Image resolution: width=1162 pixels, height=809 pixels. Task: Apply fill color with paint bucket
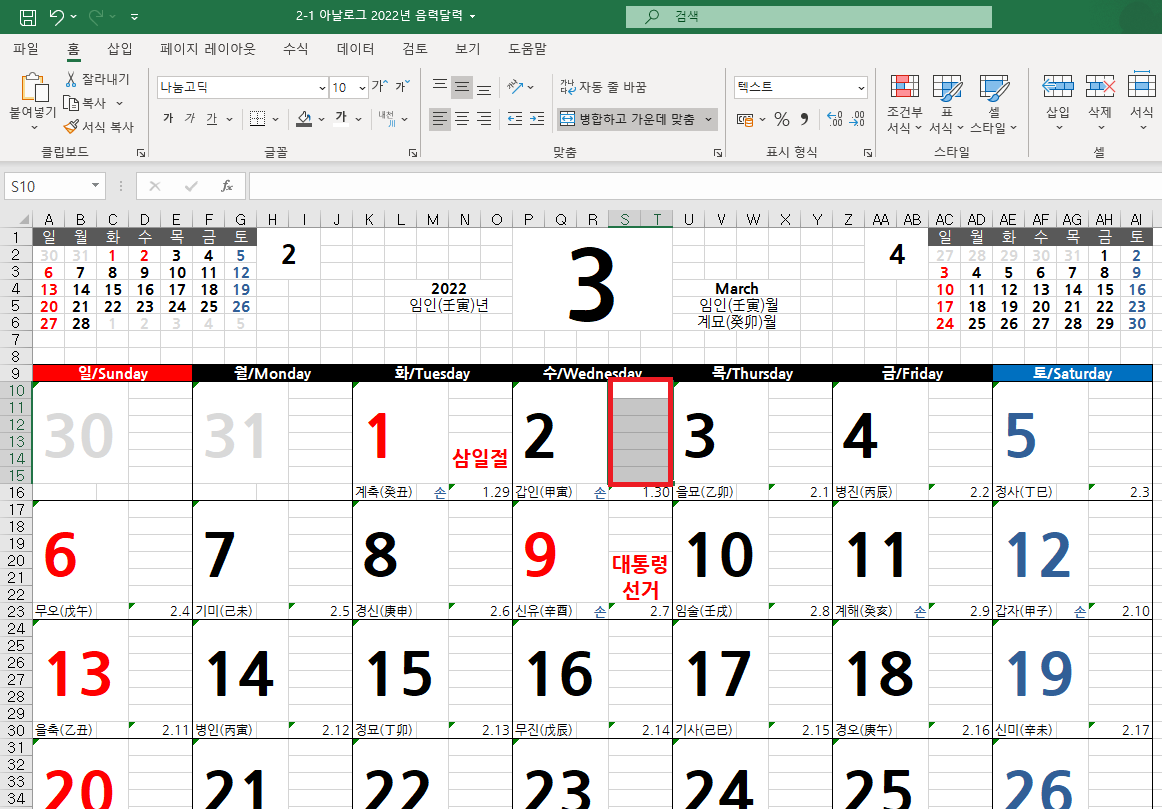click(304, 119)
